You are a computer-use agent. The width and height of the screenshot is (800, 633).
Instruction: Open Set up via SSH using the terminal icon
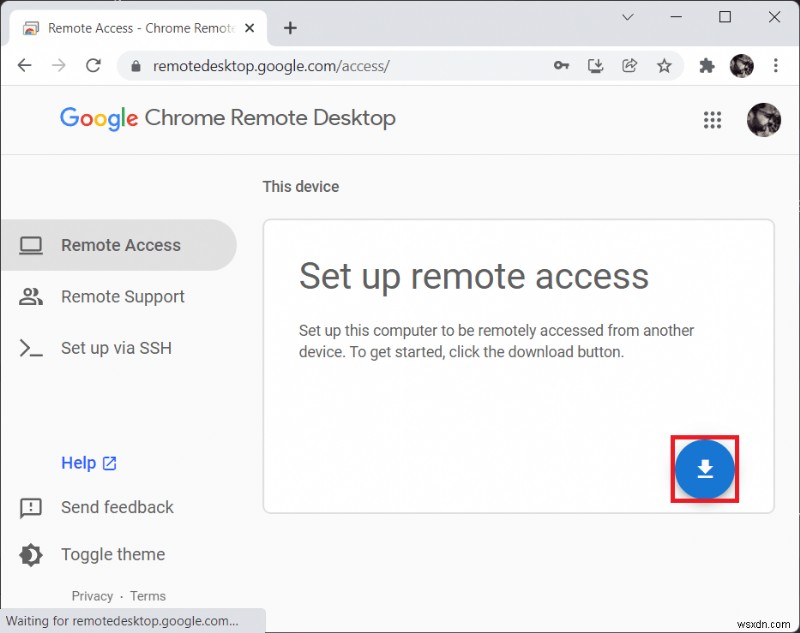(31, 348)
